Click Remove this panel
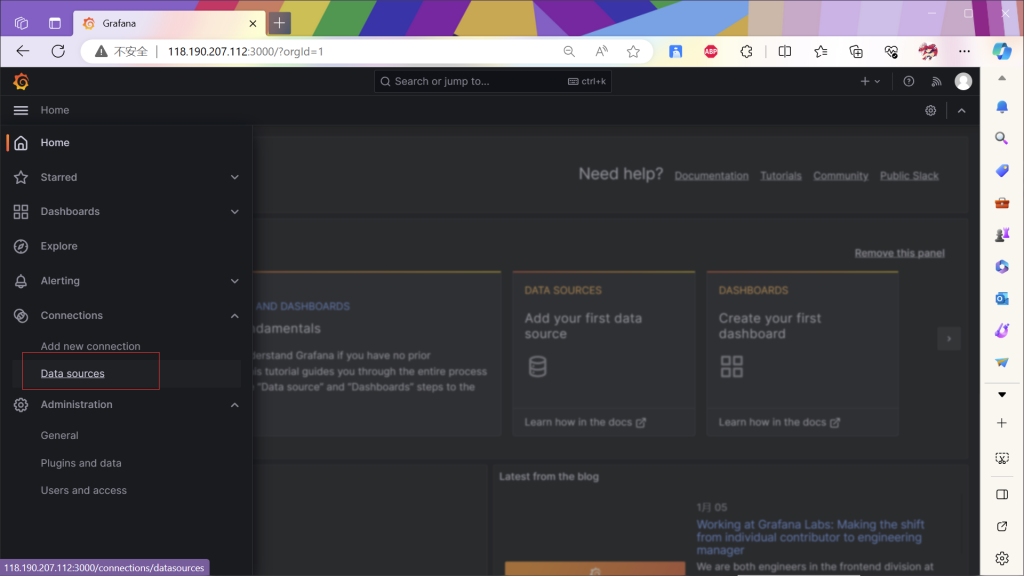 899,253
